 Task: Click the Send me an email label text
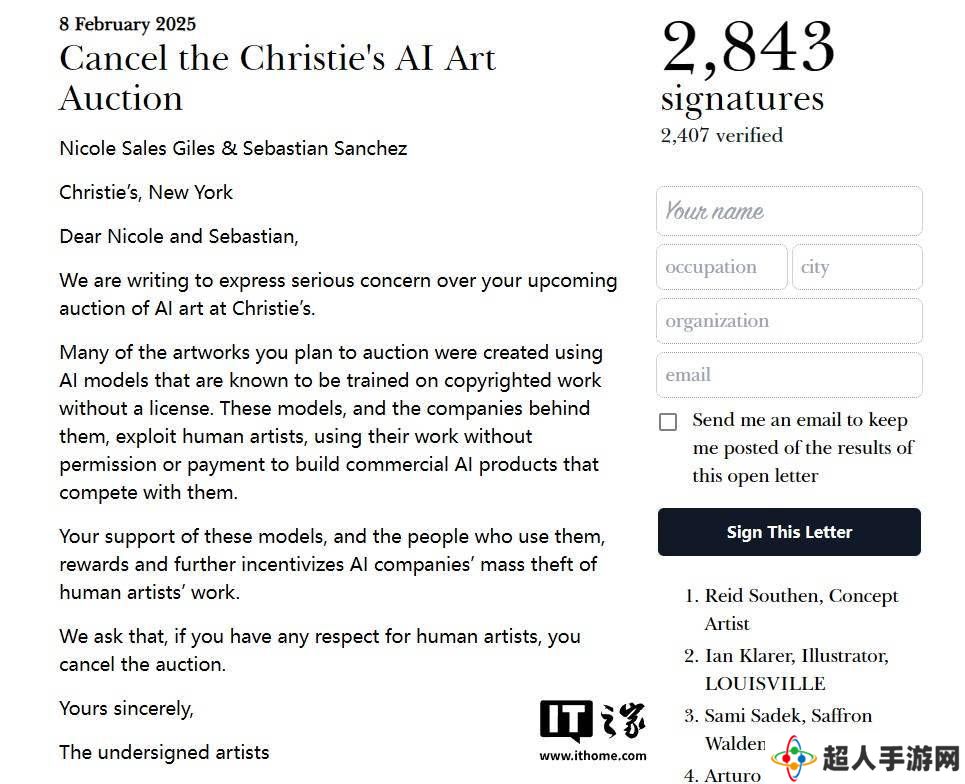pyautogui.click(x=803, y=447)
